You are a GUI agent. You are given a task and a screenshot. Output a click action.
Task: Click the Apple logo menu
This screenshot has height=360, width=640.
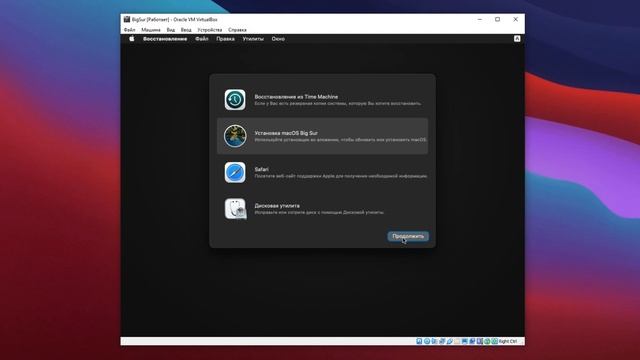[x=131, y=39]
